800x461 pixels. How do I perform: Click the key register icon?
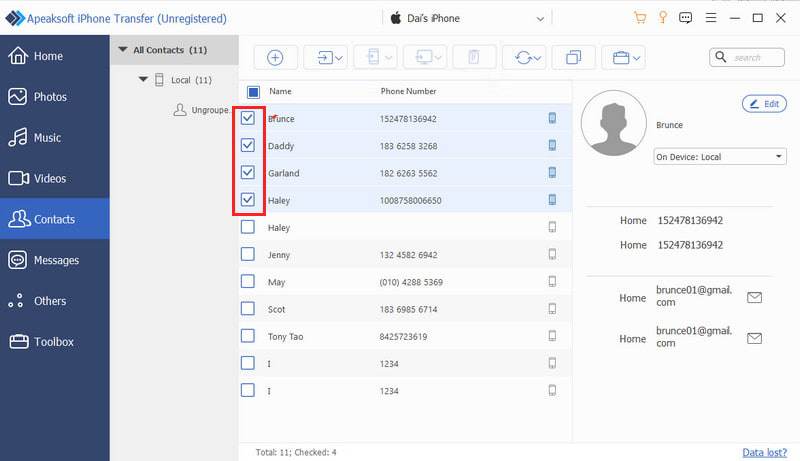[x=663, y=18]
